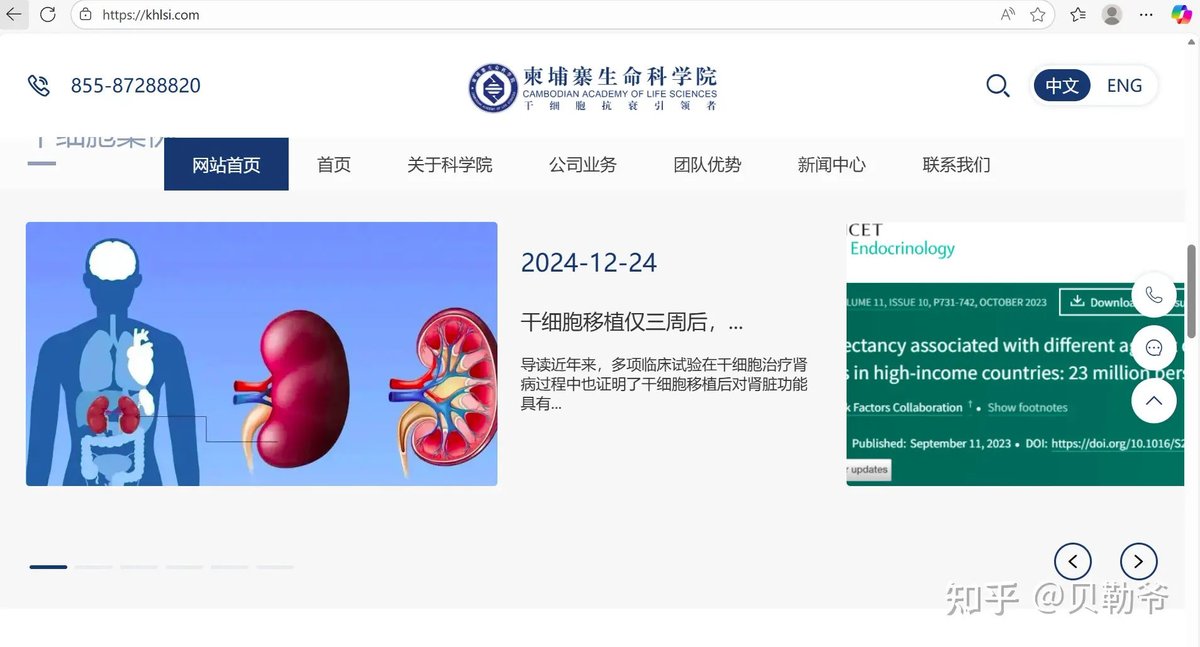Select the first carousel dot indicator
The width and height of the screenshot is (1200, 647).
[47, 566]
